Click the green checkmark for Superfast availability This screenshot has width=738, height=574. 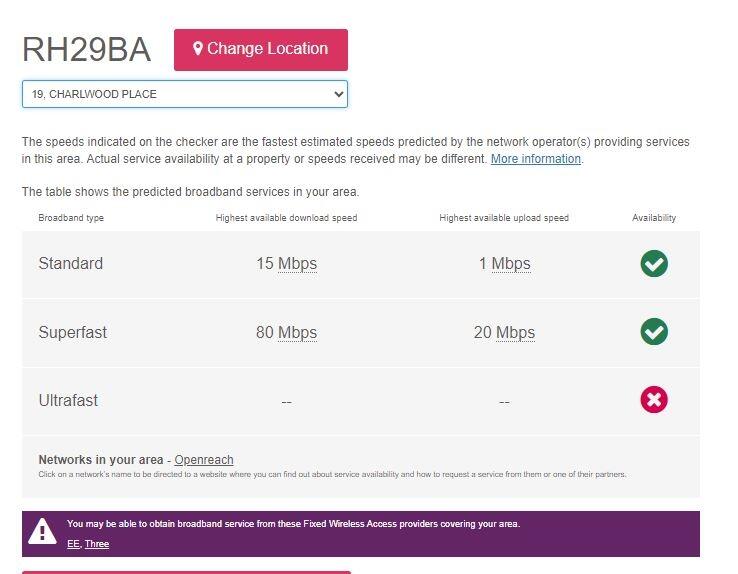pos(654,332)
